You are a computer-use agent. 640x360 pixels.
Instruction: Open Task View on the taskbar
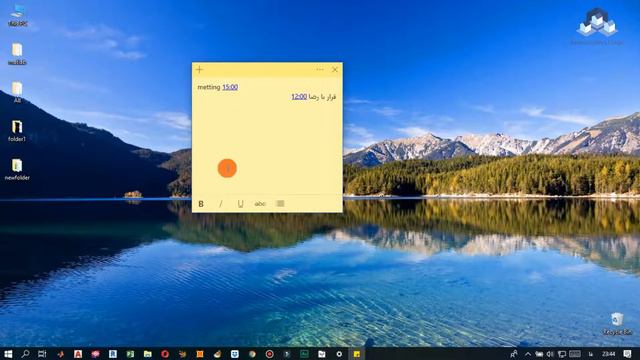pos(42,354)
